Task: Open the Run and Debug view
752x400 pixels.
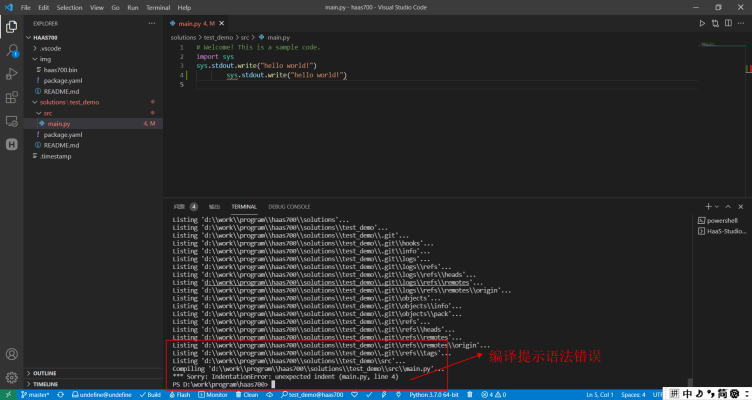Action: tap(12, 73)
